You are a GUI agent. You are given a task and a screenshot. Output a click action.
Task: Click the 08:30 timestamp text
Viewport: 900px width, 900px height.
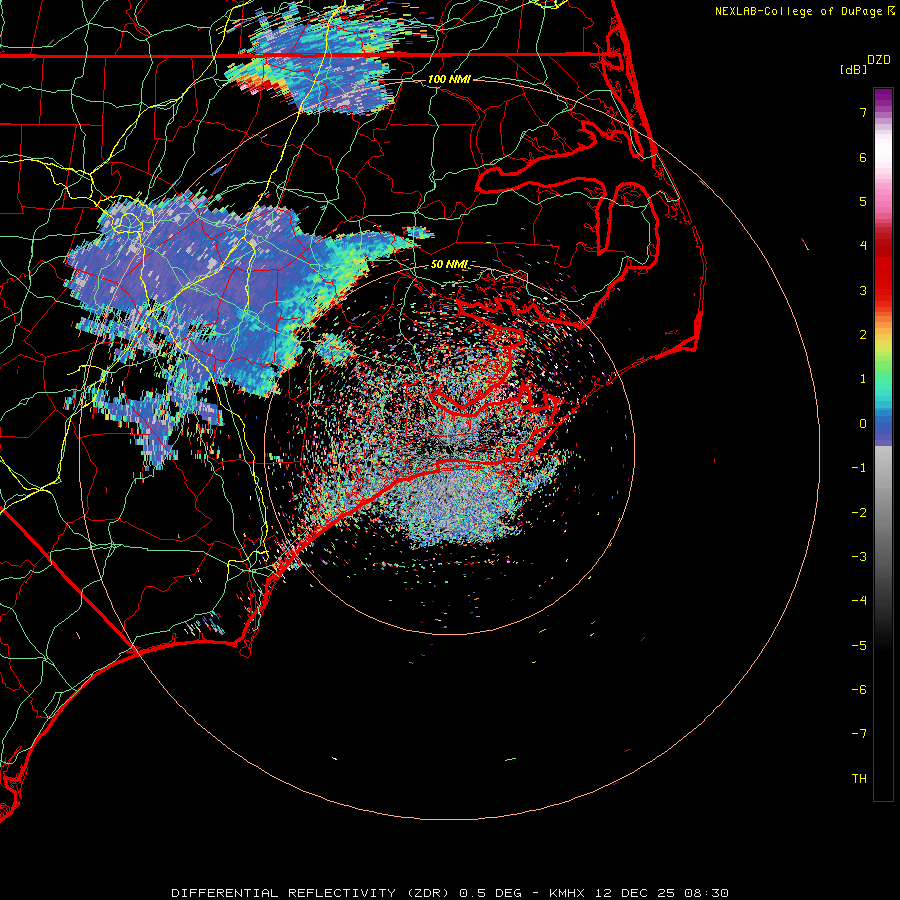[707, 893]
